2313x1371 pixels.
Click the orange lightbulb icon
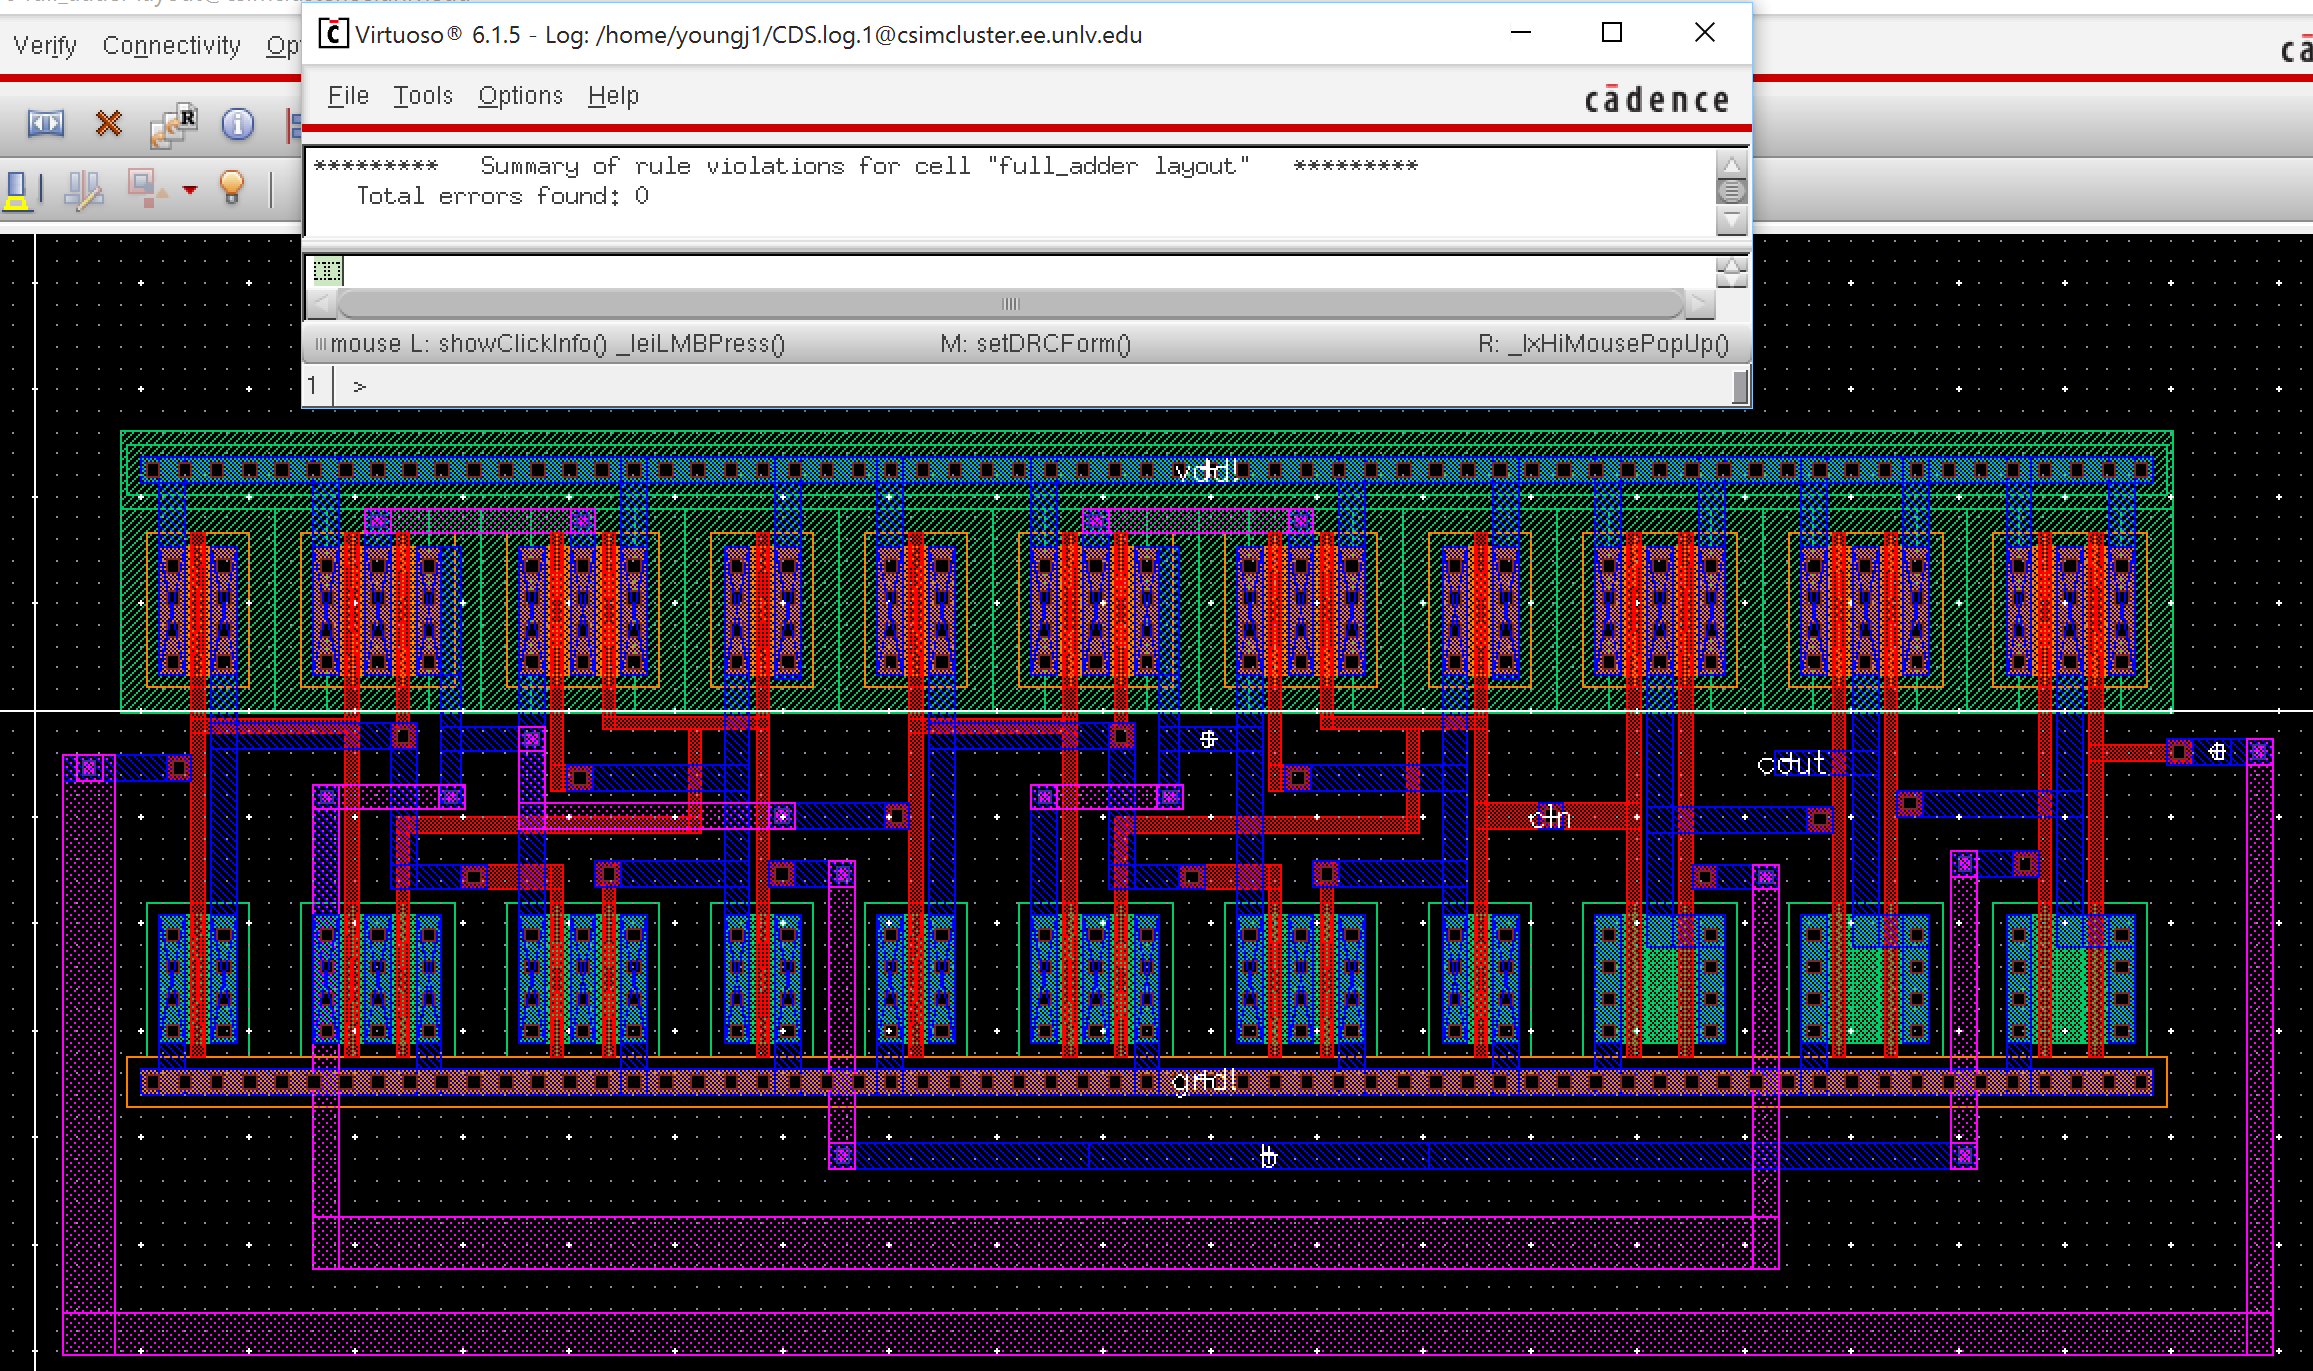(x=232, y=187)
